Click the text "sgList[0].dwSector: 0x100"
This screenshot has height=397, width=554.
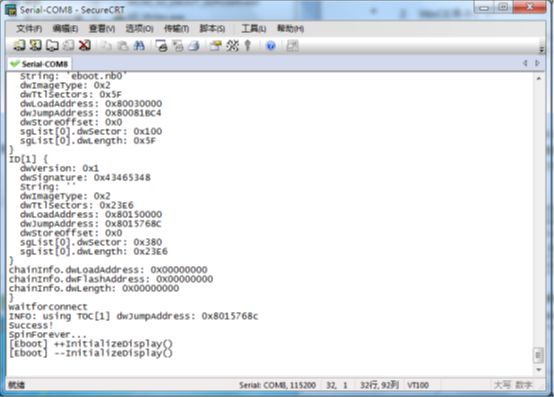click(x=91, y=131)
